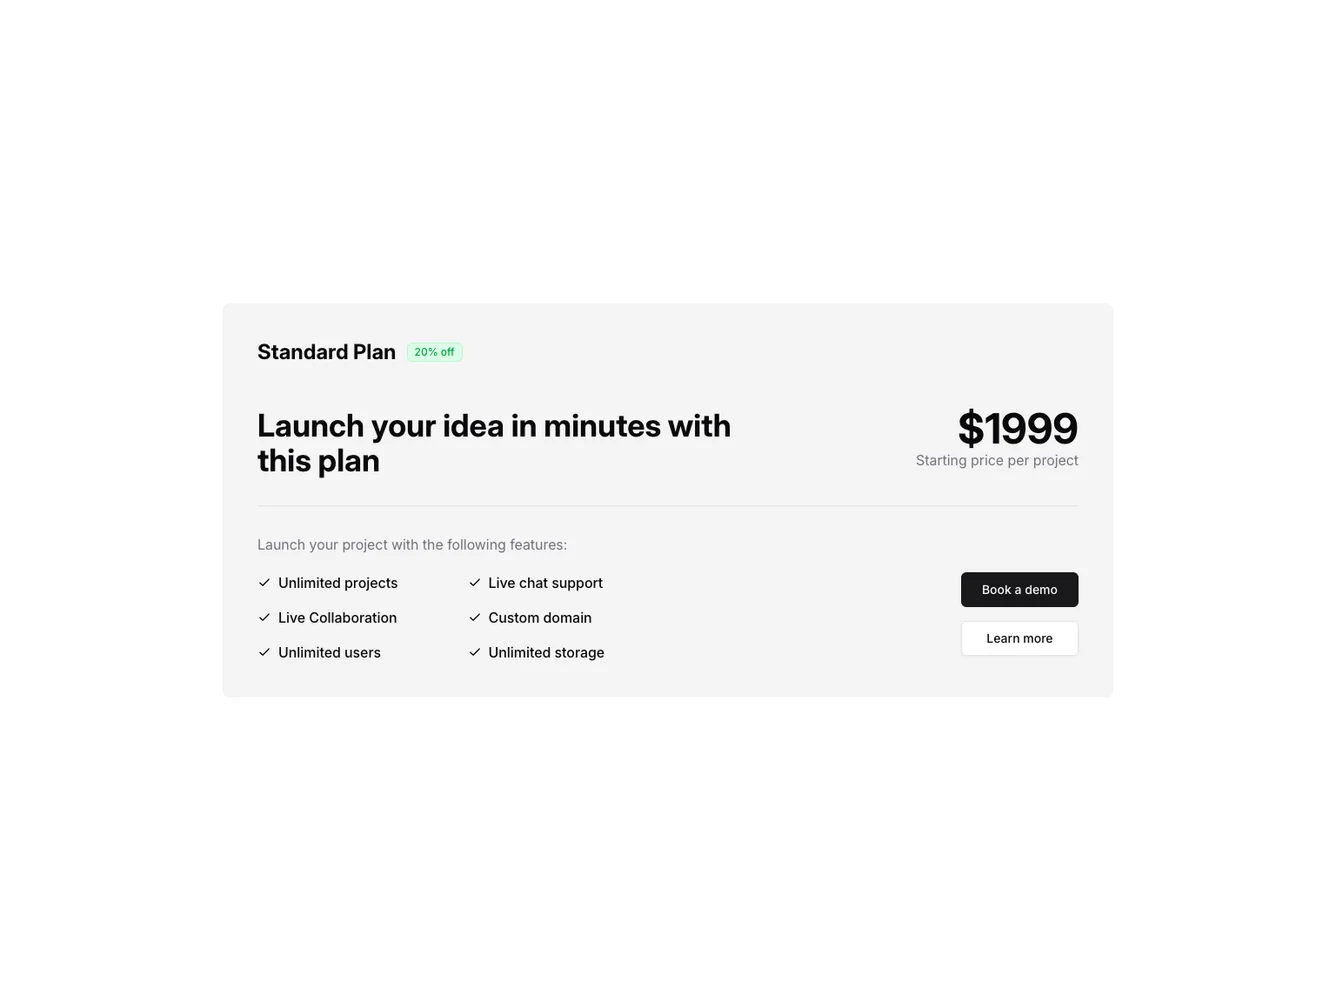This screenshot has height=1002, width=1336.
Task: Select the green 20% off badge
Action: pos(434,351)
